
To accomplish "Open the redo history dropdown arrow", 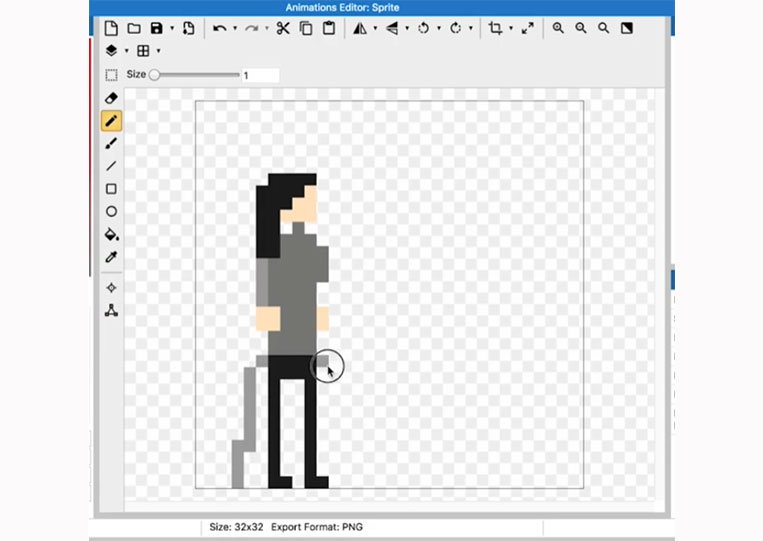I will pos(267,28).
